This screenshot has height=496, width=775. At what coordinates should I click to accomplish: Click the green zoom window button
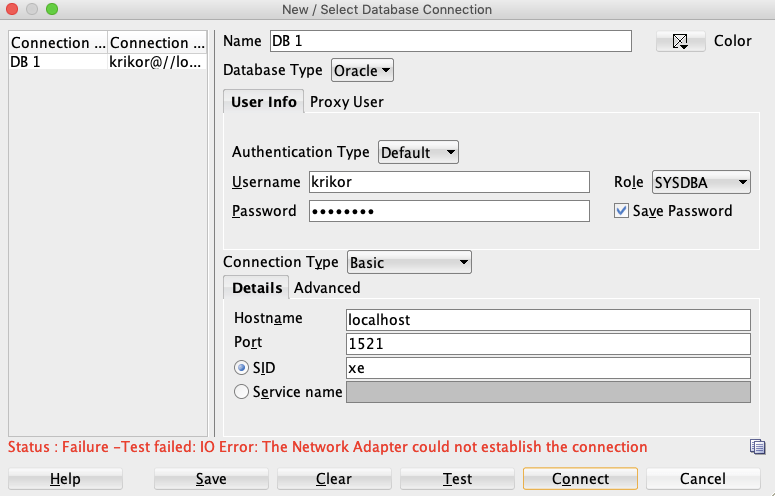[51, 9]
